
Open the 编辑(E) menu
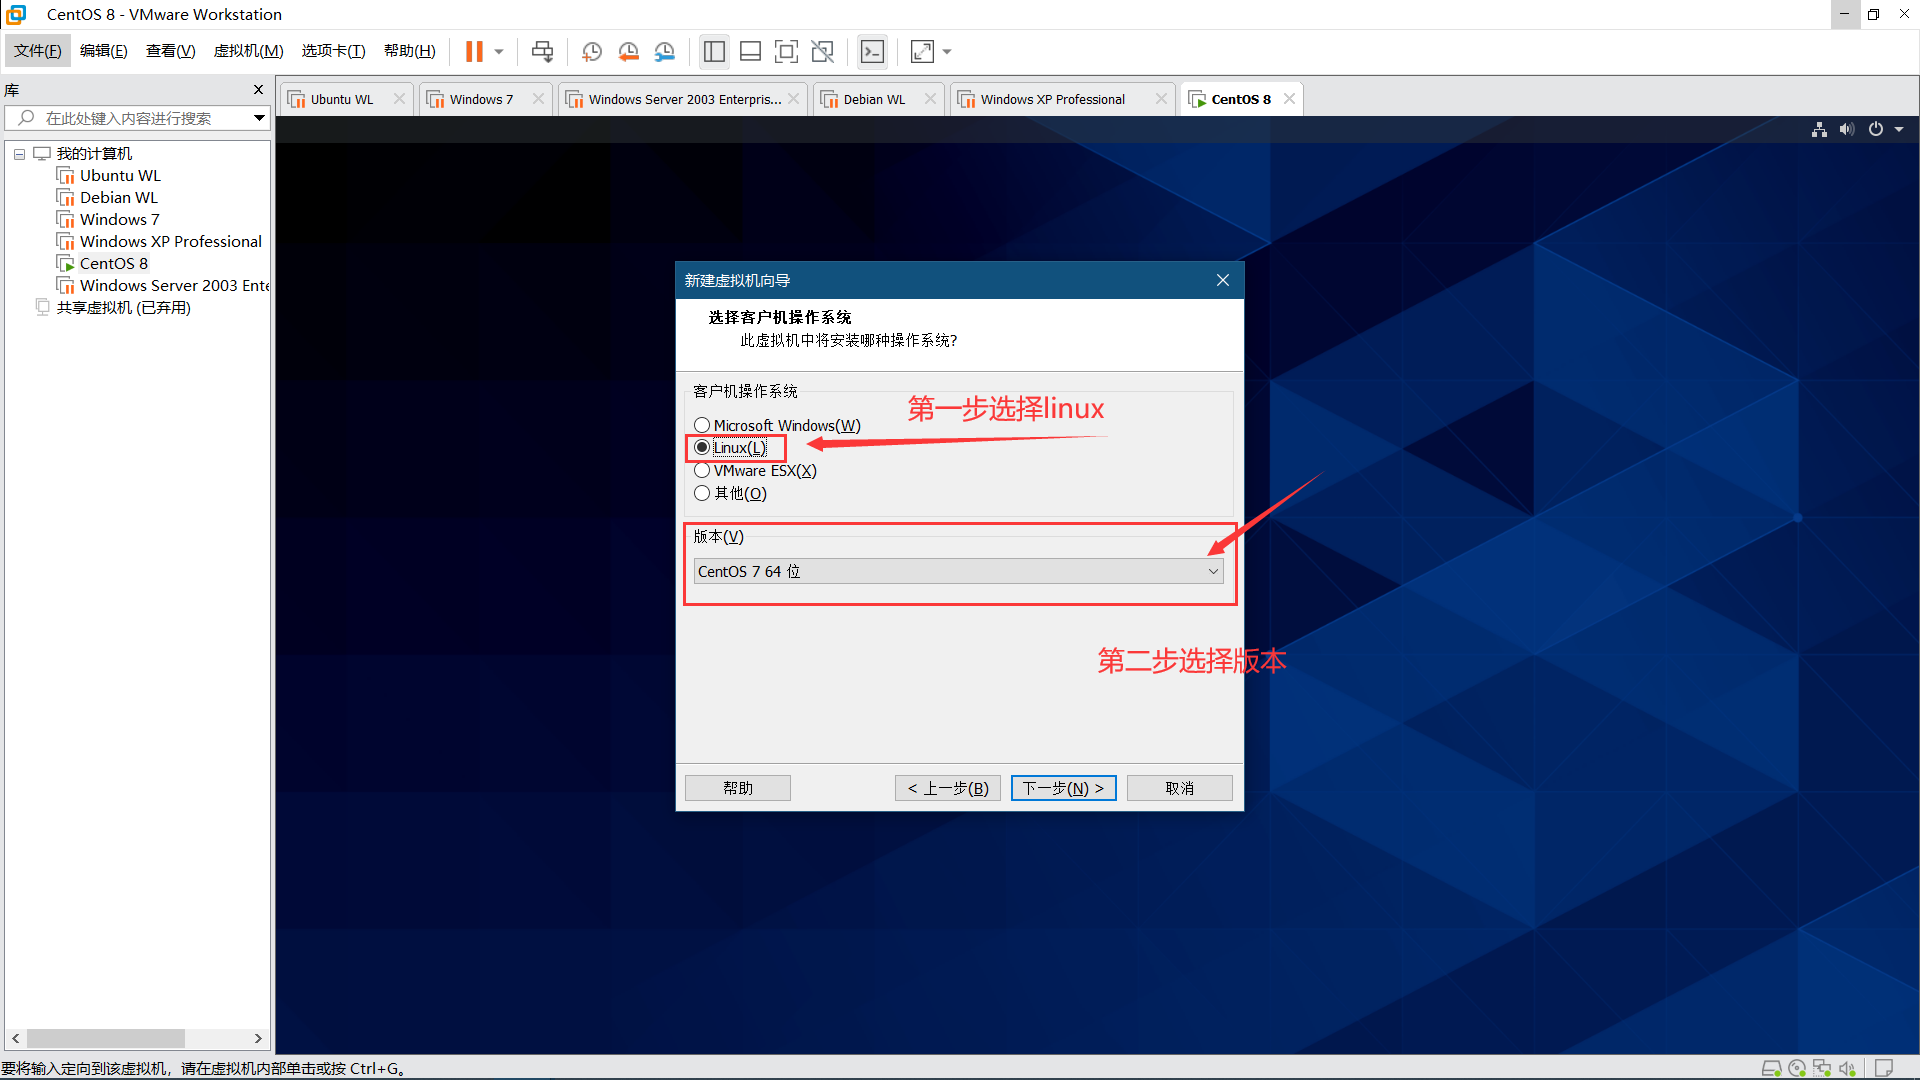[104, 51]
